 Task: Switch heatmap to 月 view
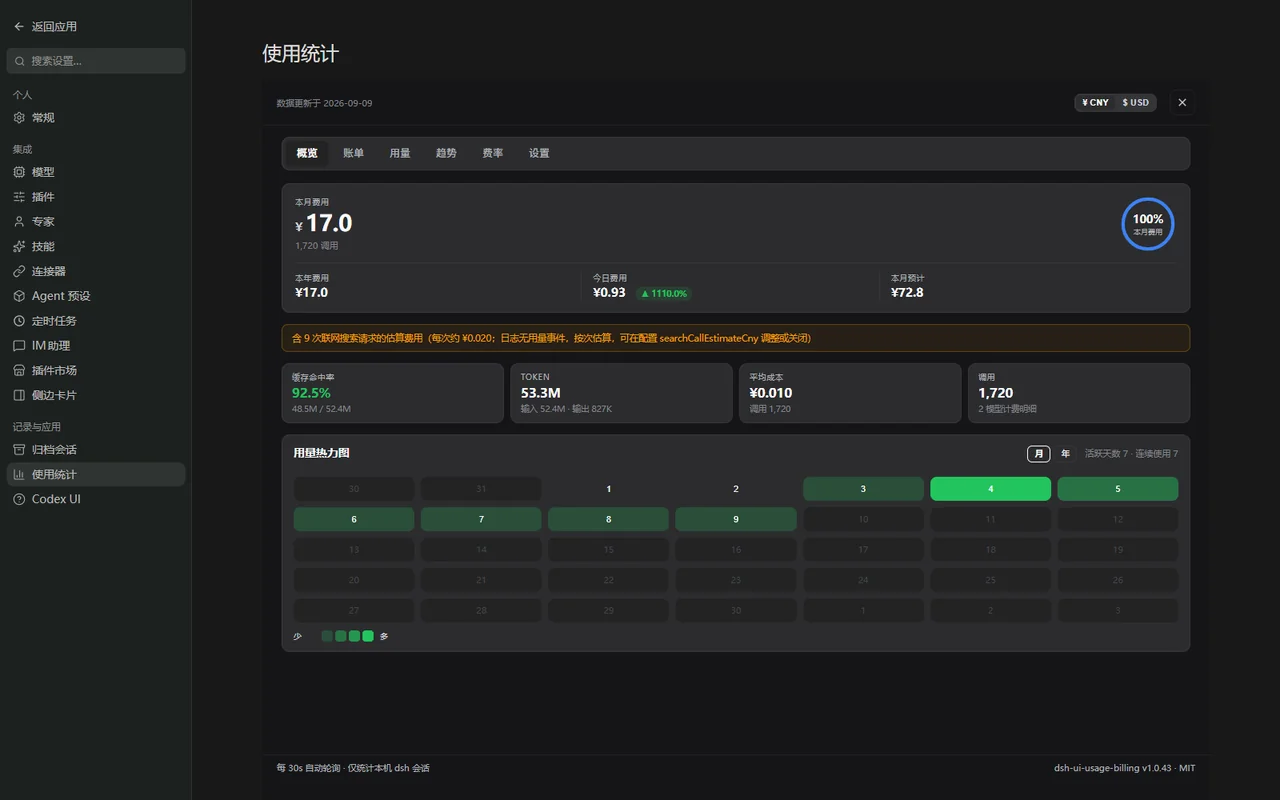(1039, 454)
